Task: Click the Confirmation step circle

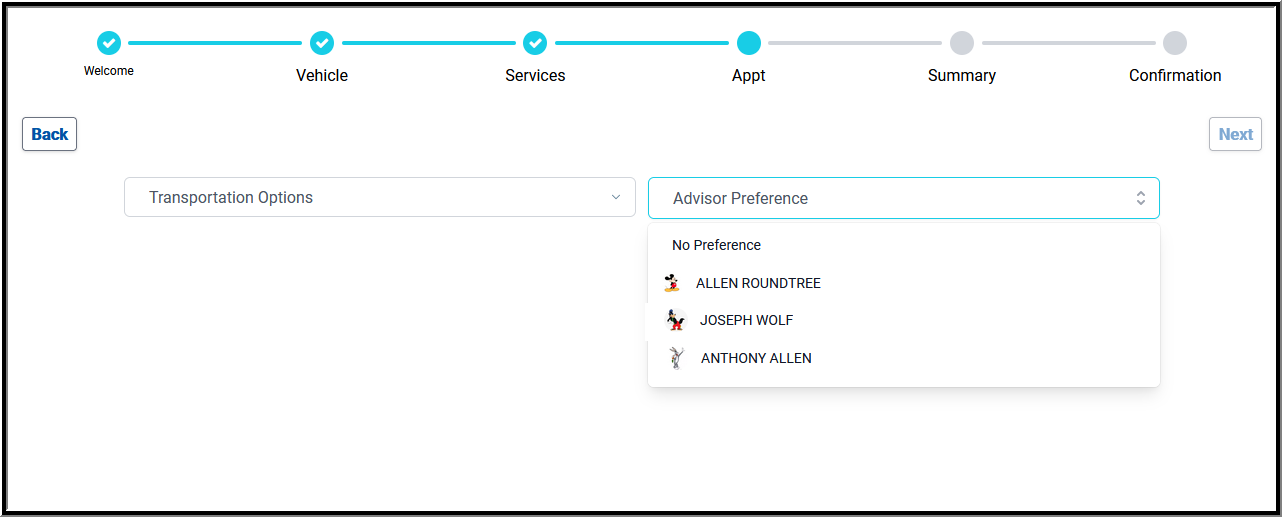Action: coord(1175,43)
